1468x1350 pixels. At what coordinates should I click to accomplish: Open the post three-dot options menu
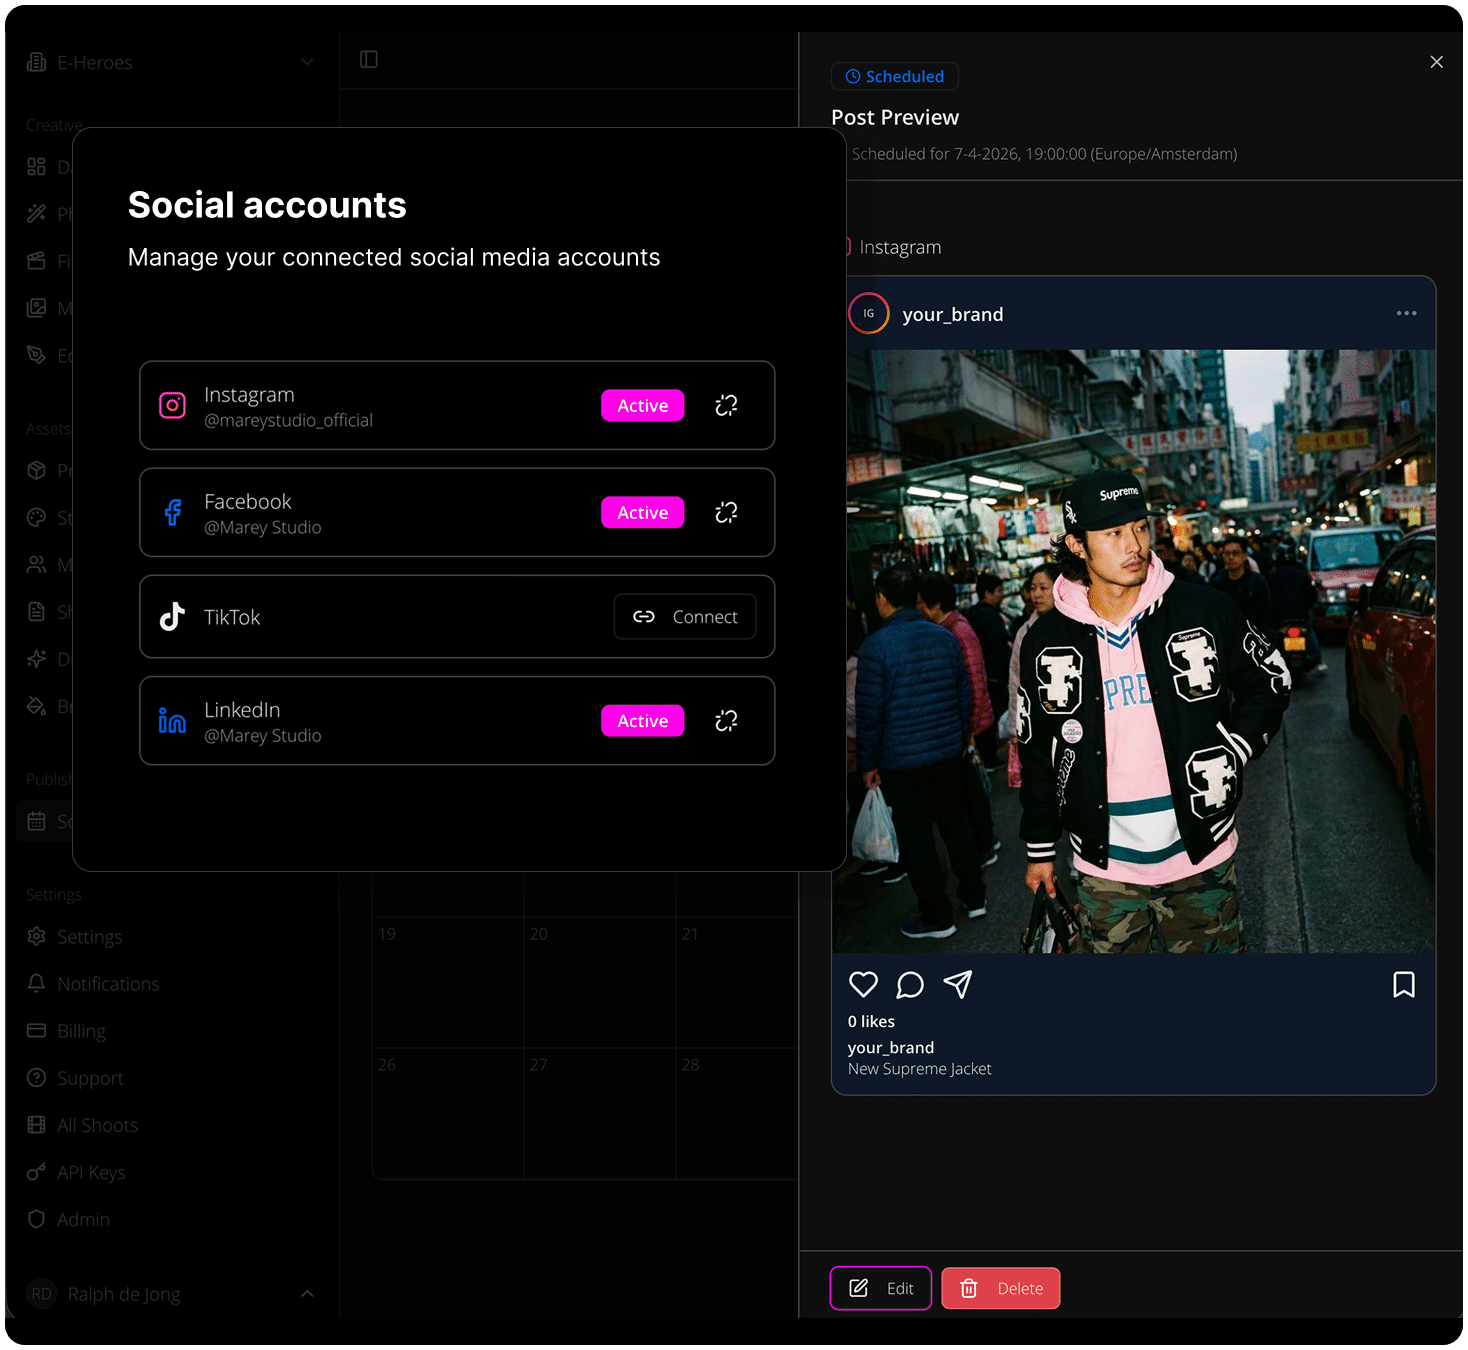pos(1406,314)
